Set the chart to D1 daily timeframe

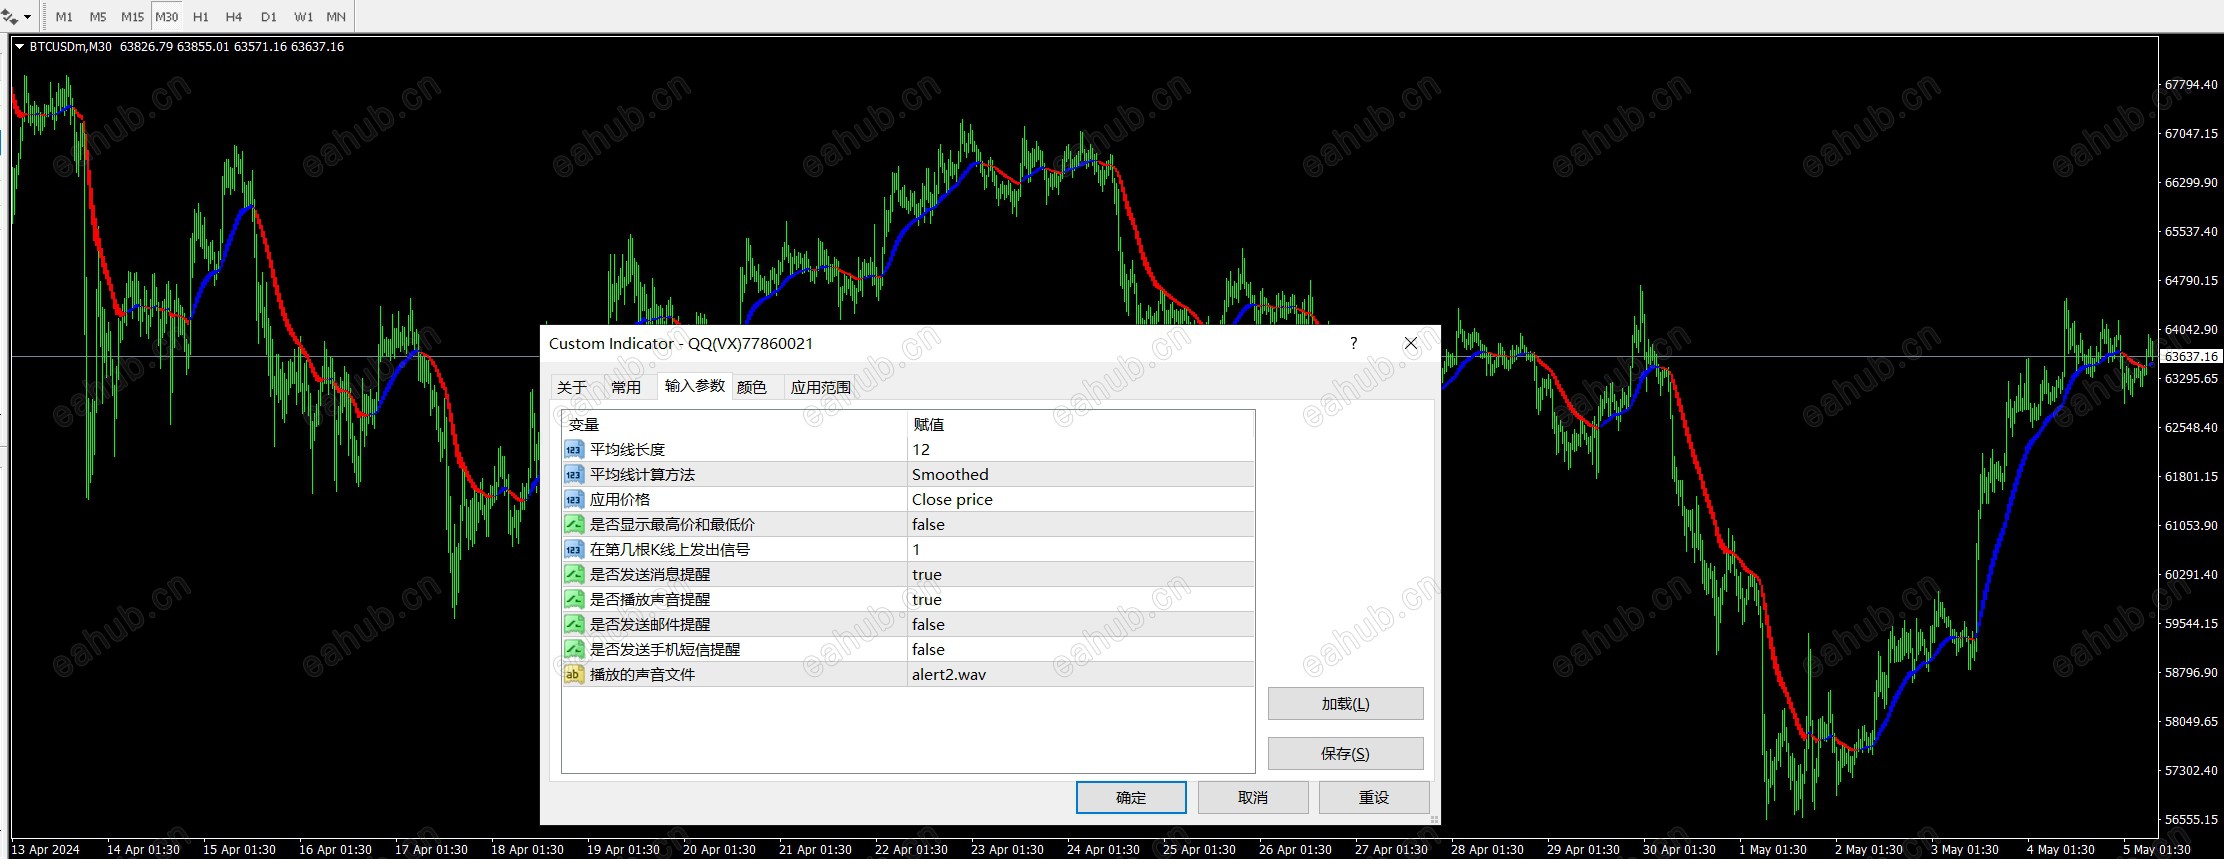pos(269,17)
